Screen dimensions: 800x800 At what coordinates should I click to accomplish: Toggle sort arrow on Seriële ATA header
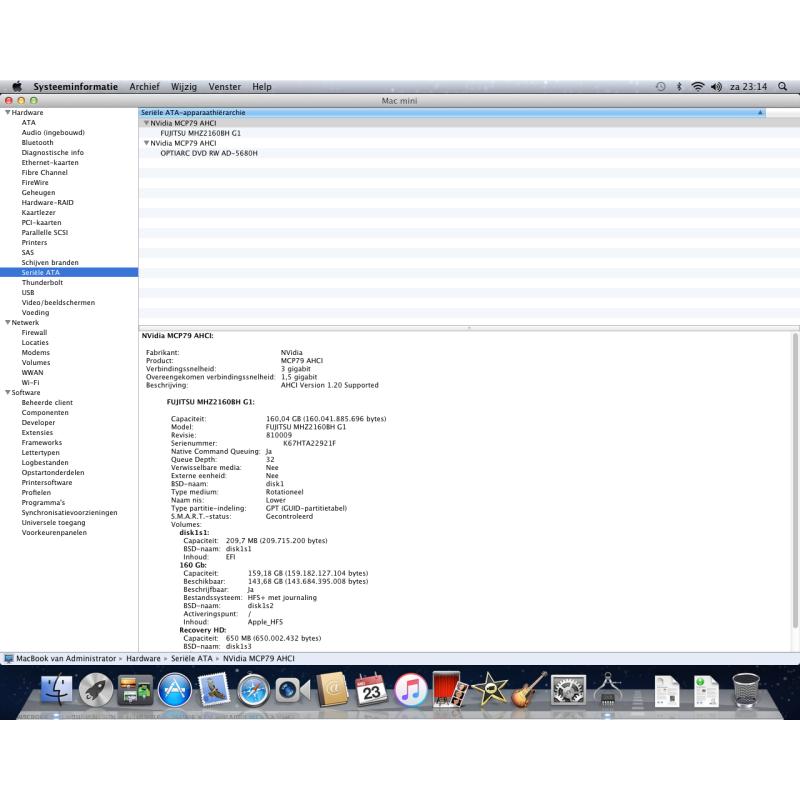click(760, 112)
